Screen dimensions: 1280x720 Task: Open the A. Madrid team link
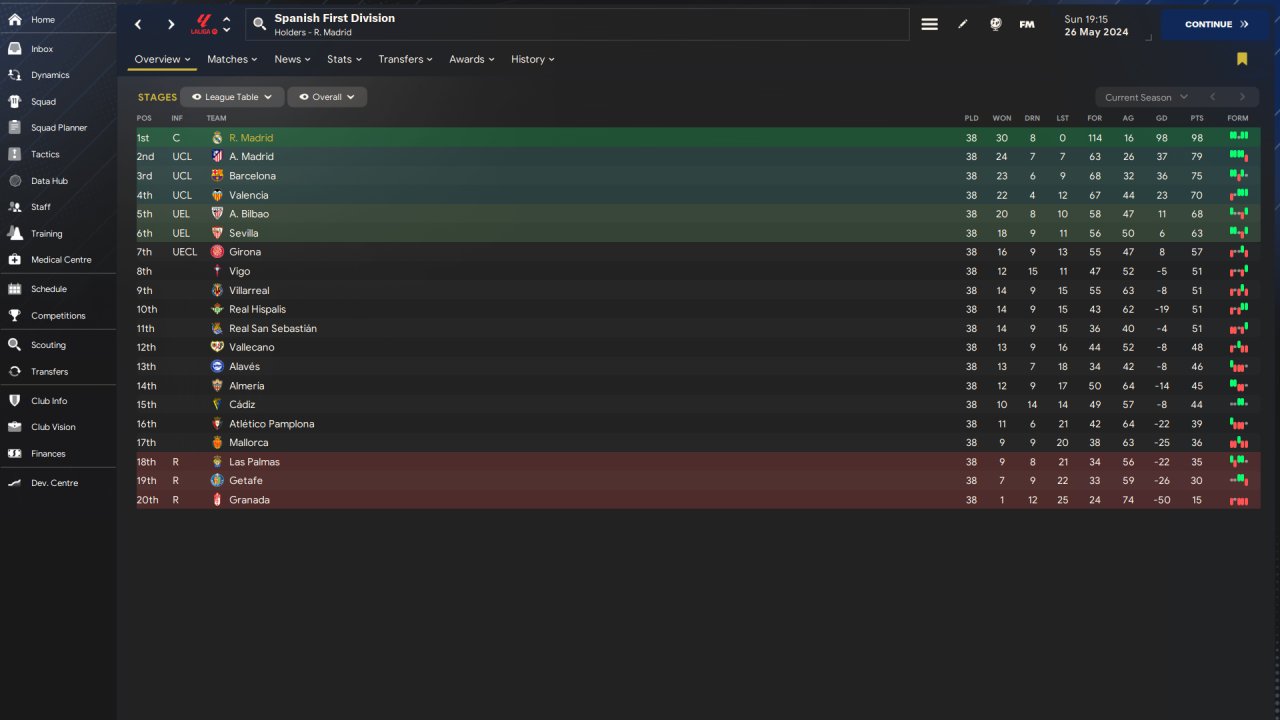click(x=251, y=157)
